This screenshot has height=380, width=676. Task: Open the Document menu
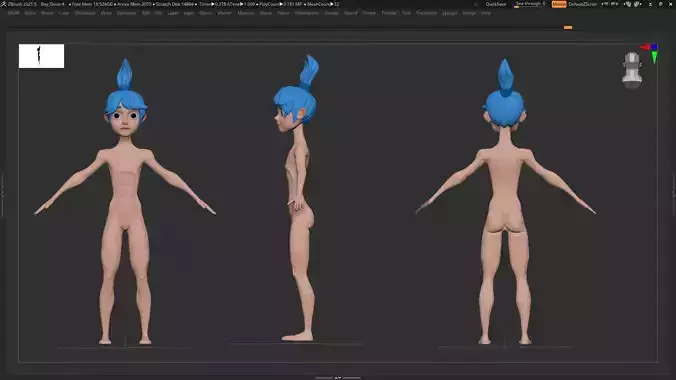85,13
